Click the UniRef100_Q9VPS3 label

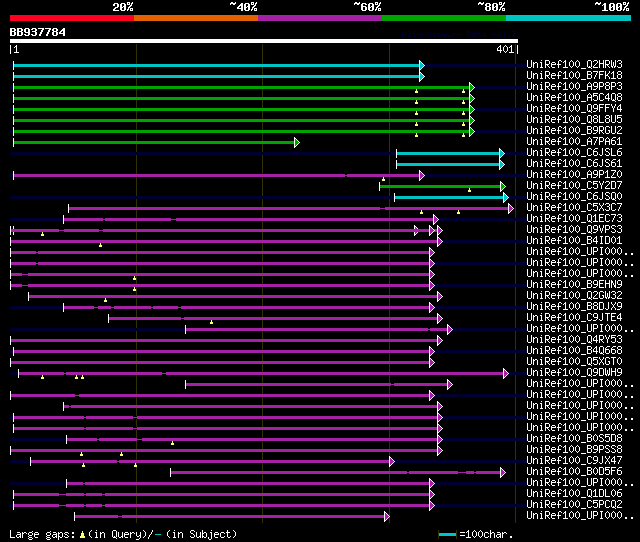(x=574, y=230)
